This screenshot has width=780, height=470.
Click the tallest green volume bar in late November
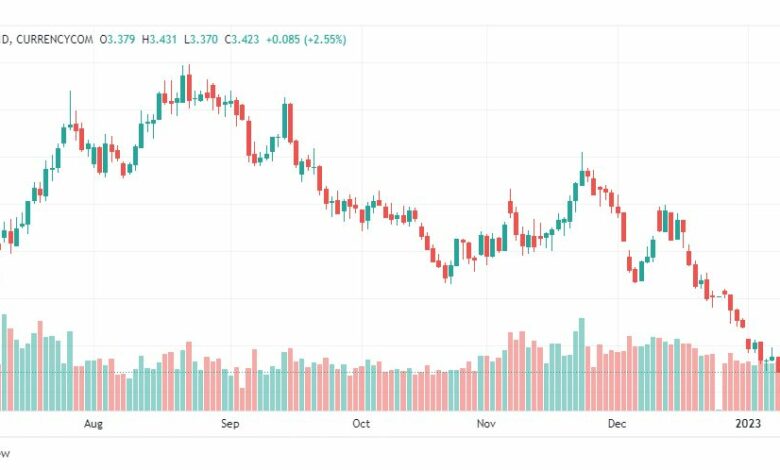click(582, 365)
